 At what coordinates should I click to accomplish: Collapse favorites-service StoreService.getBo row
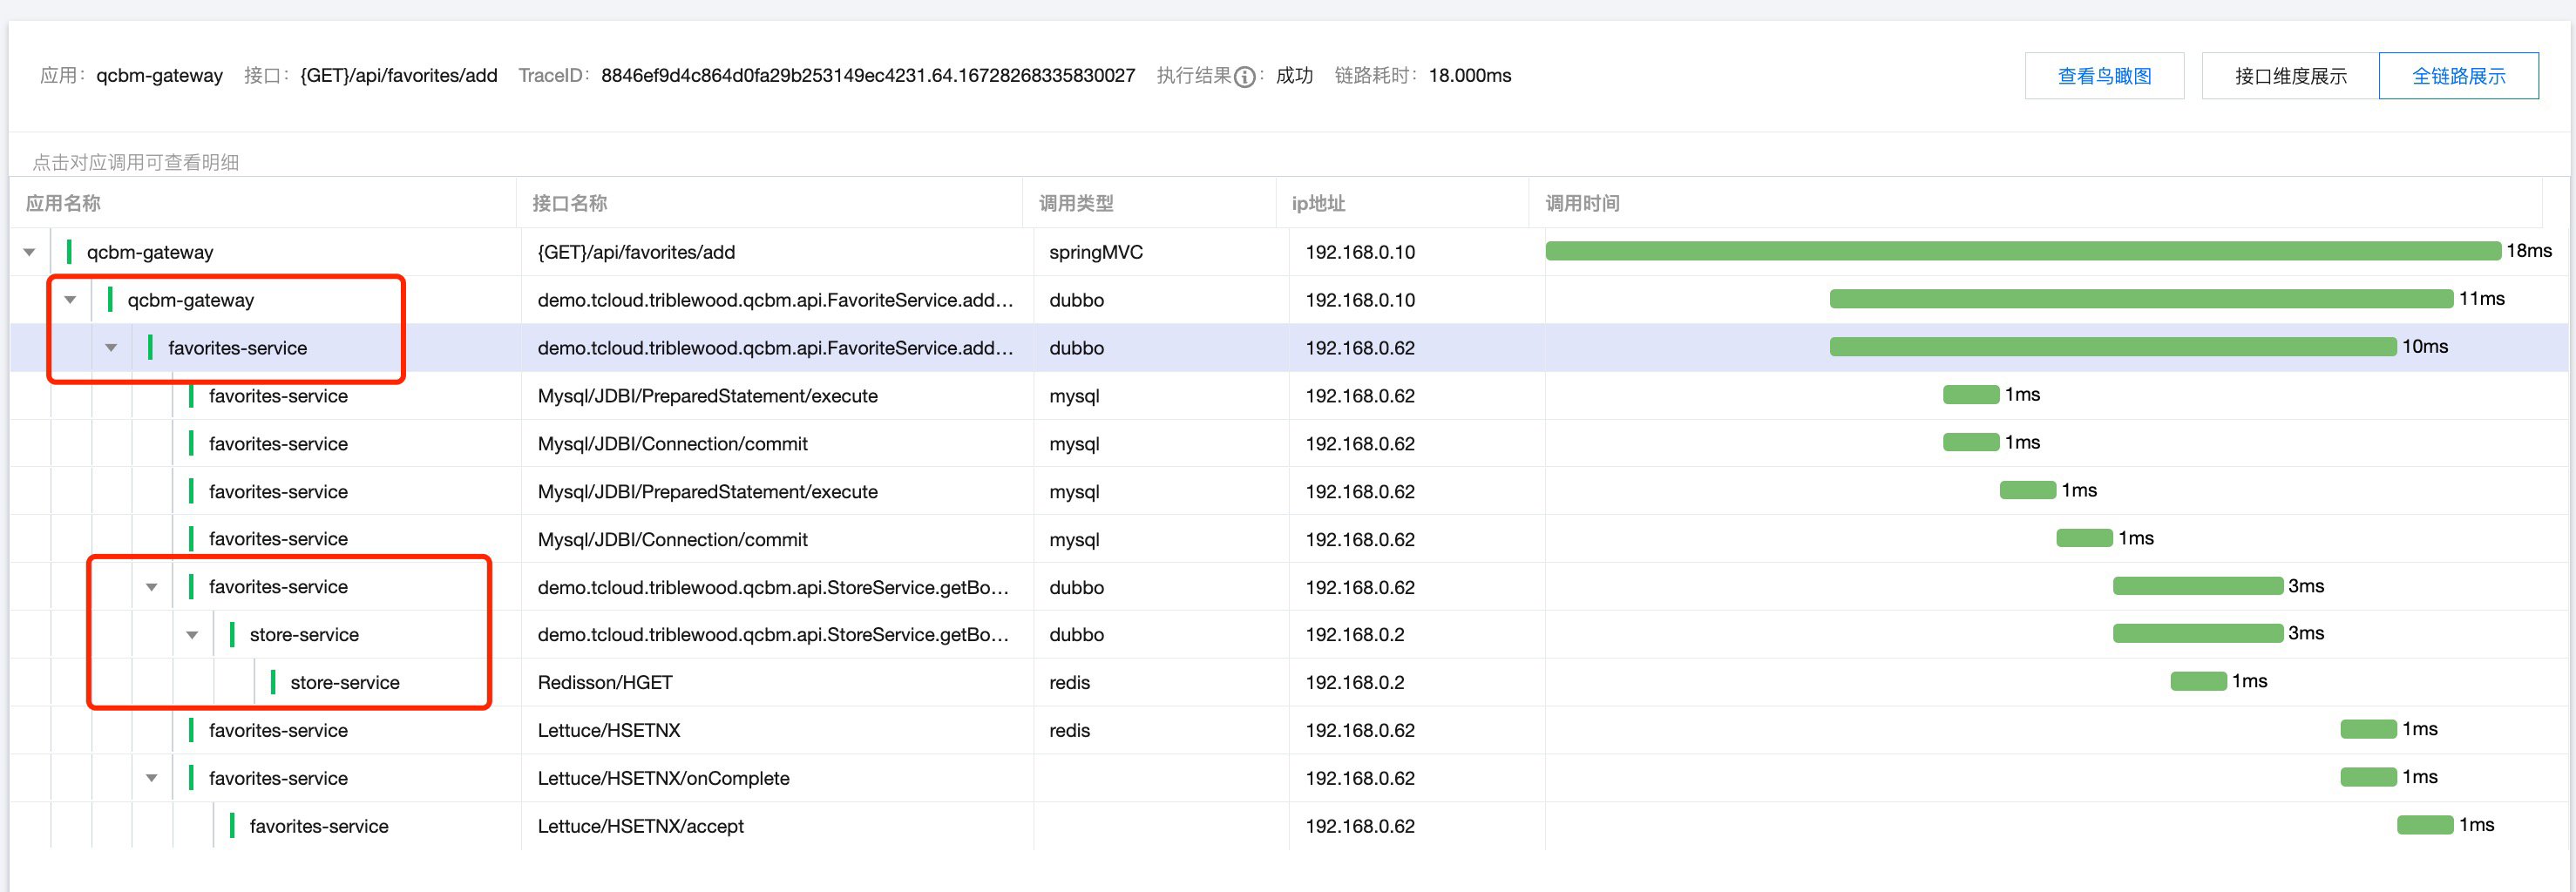pyautogui.click(x=152, y=587)
